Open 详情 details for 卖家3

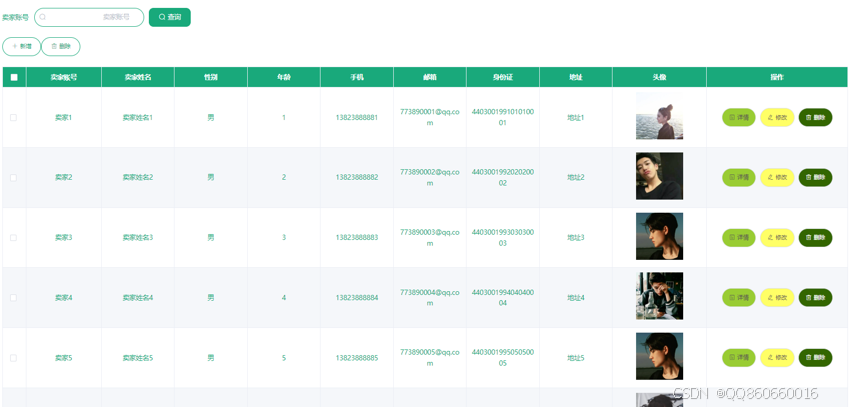(739, 237)
